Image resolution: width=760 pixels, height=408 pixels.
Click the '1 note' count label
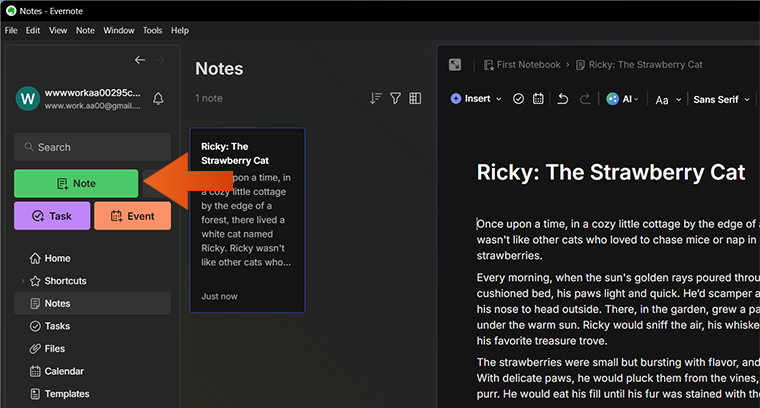209,98
